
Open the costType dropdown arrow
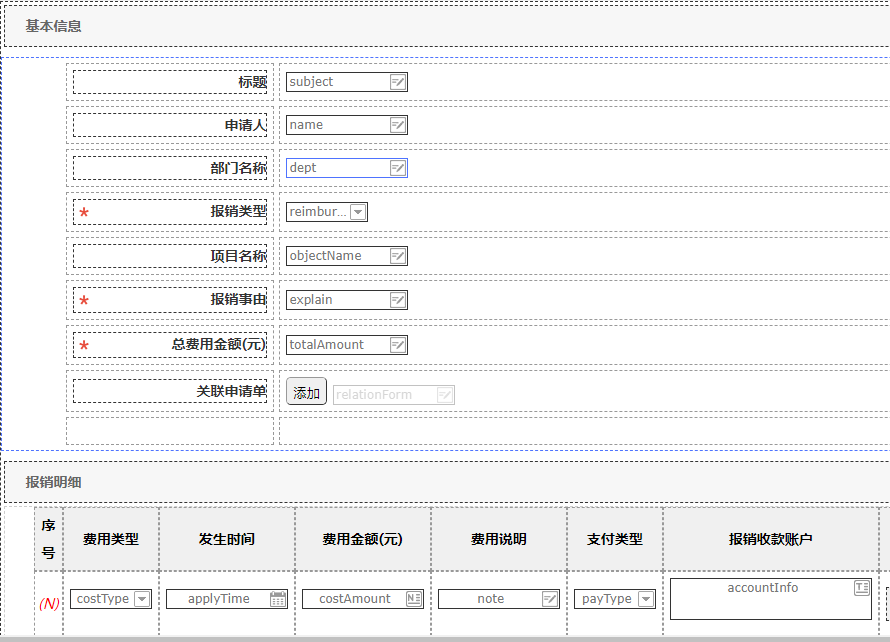pyautogui.click(x=142, y=599)
